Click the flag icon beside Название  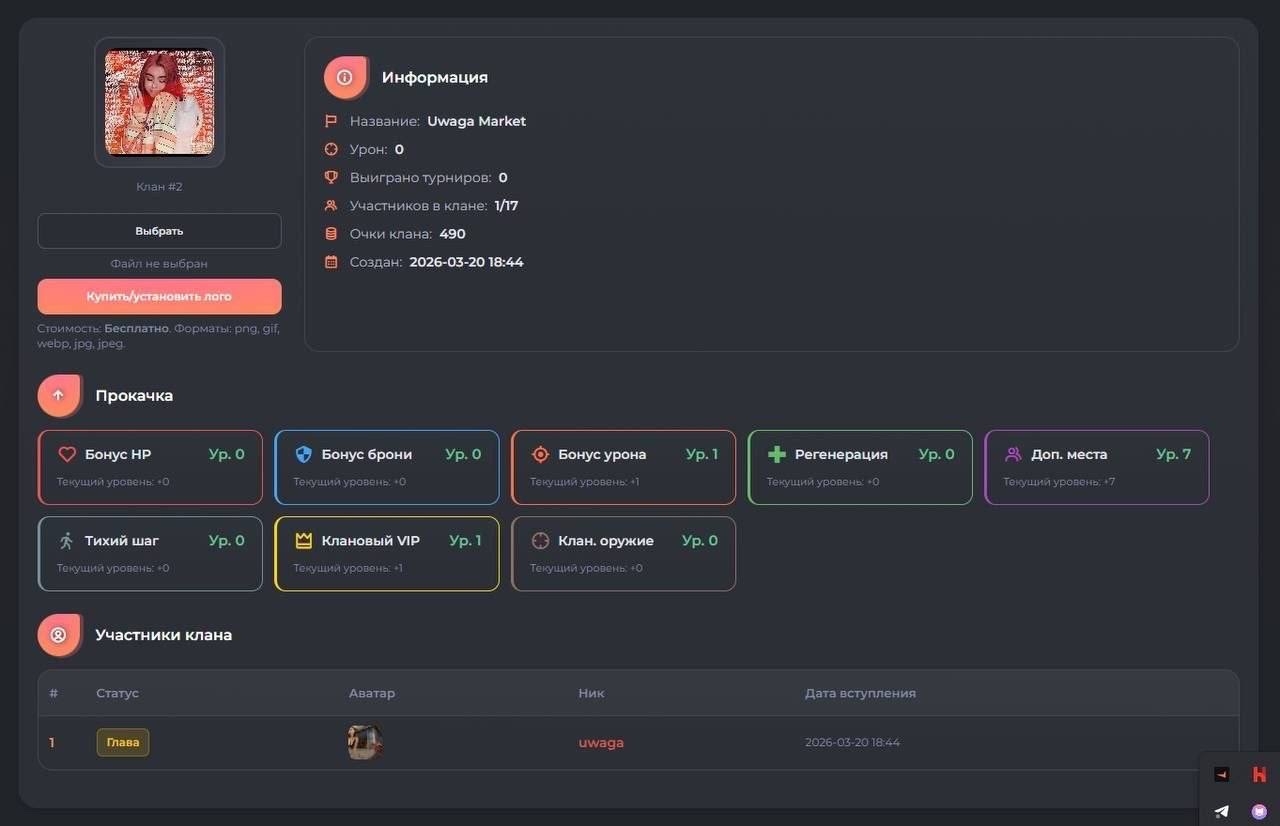pos(331,120)
